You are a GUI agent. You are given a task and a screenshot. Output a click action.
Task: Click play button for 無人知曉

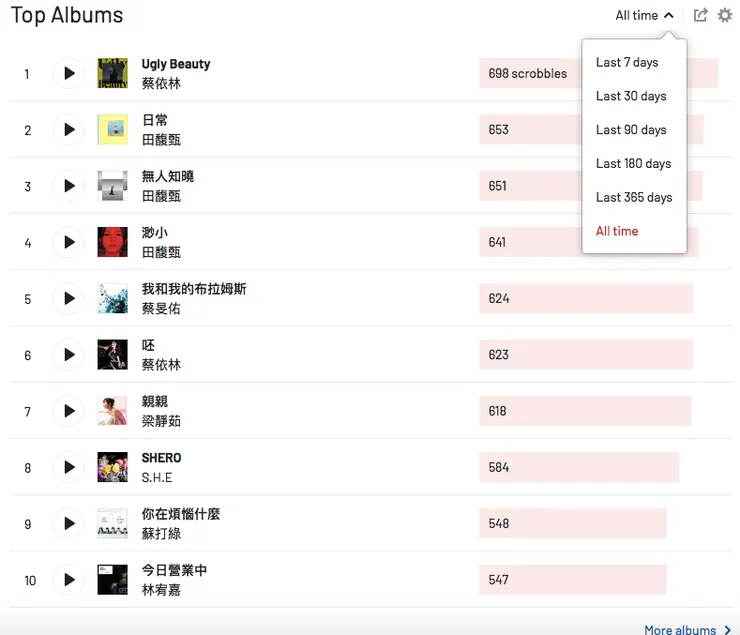point(68,186)
